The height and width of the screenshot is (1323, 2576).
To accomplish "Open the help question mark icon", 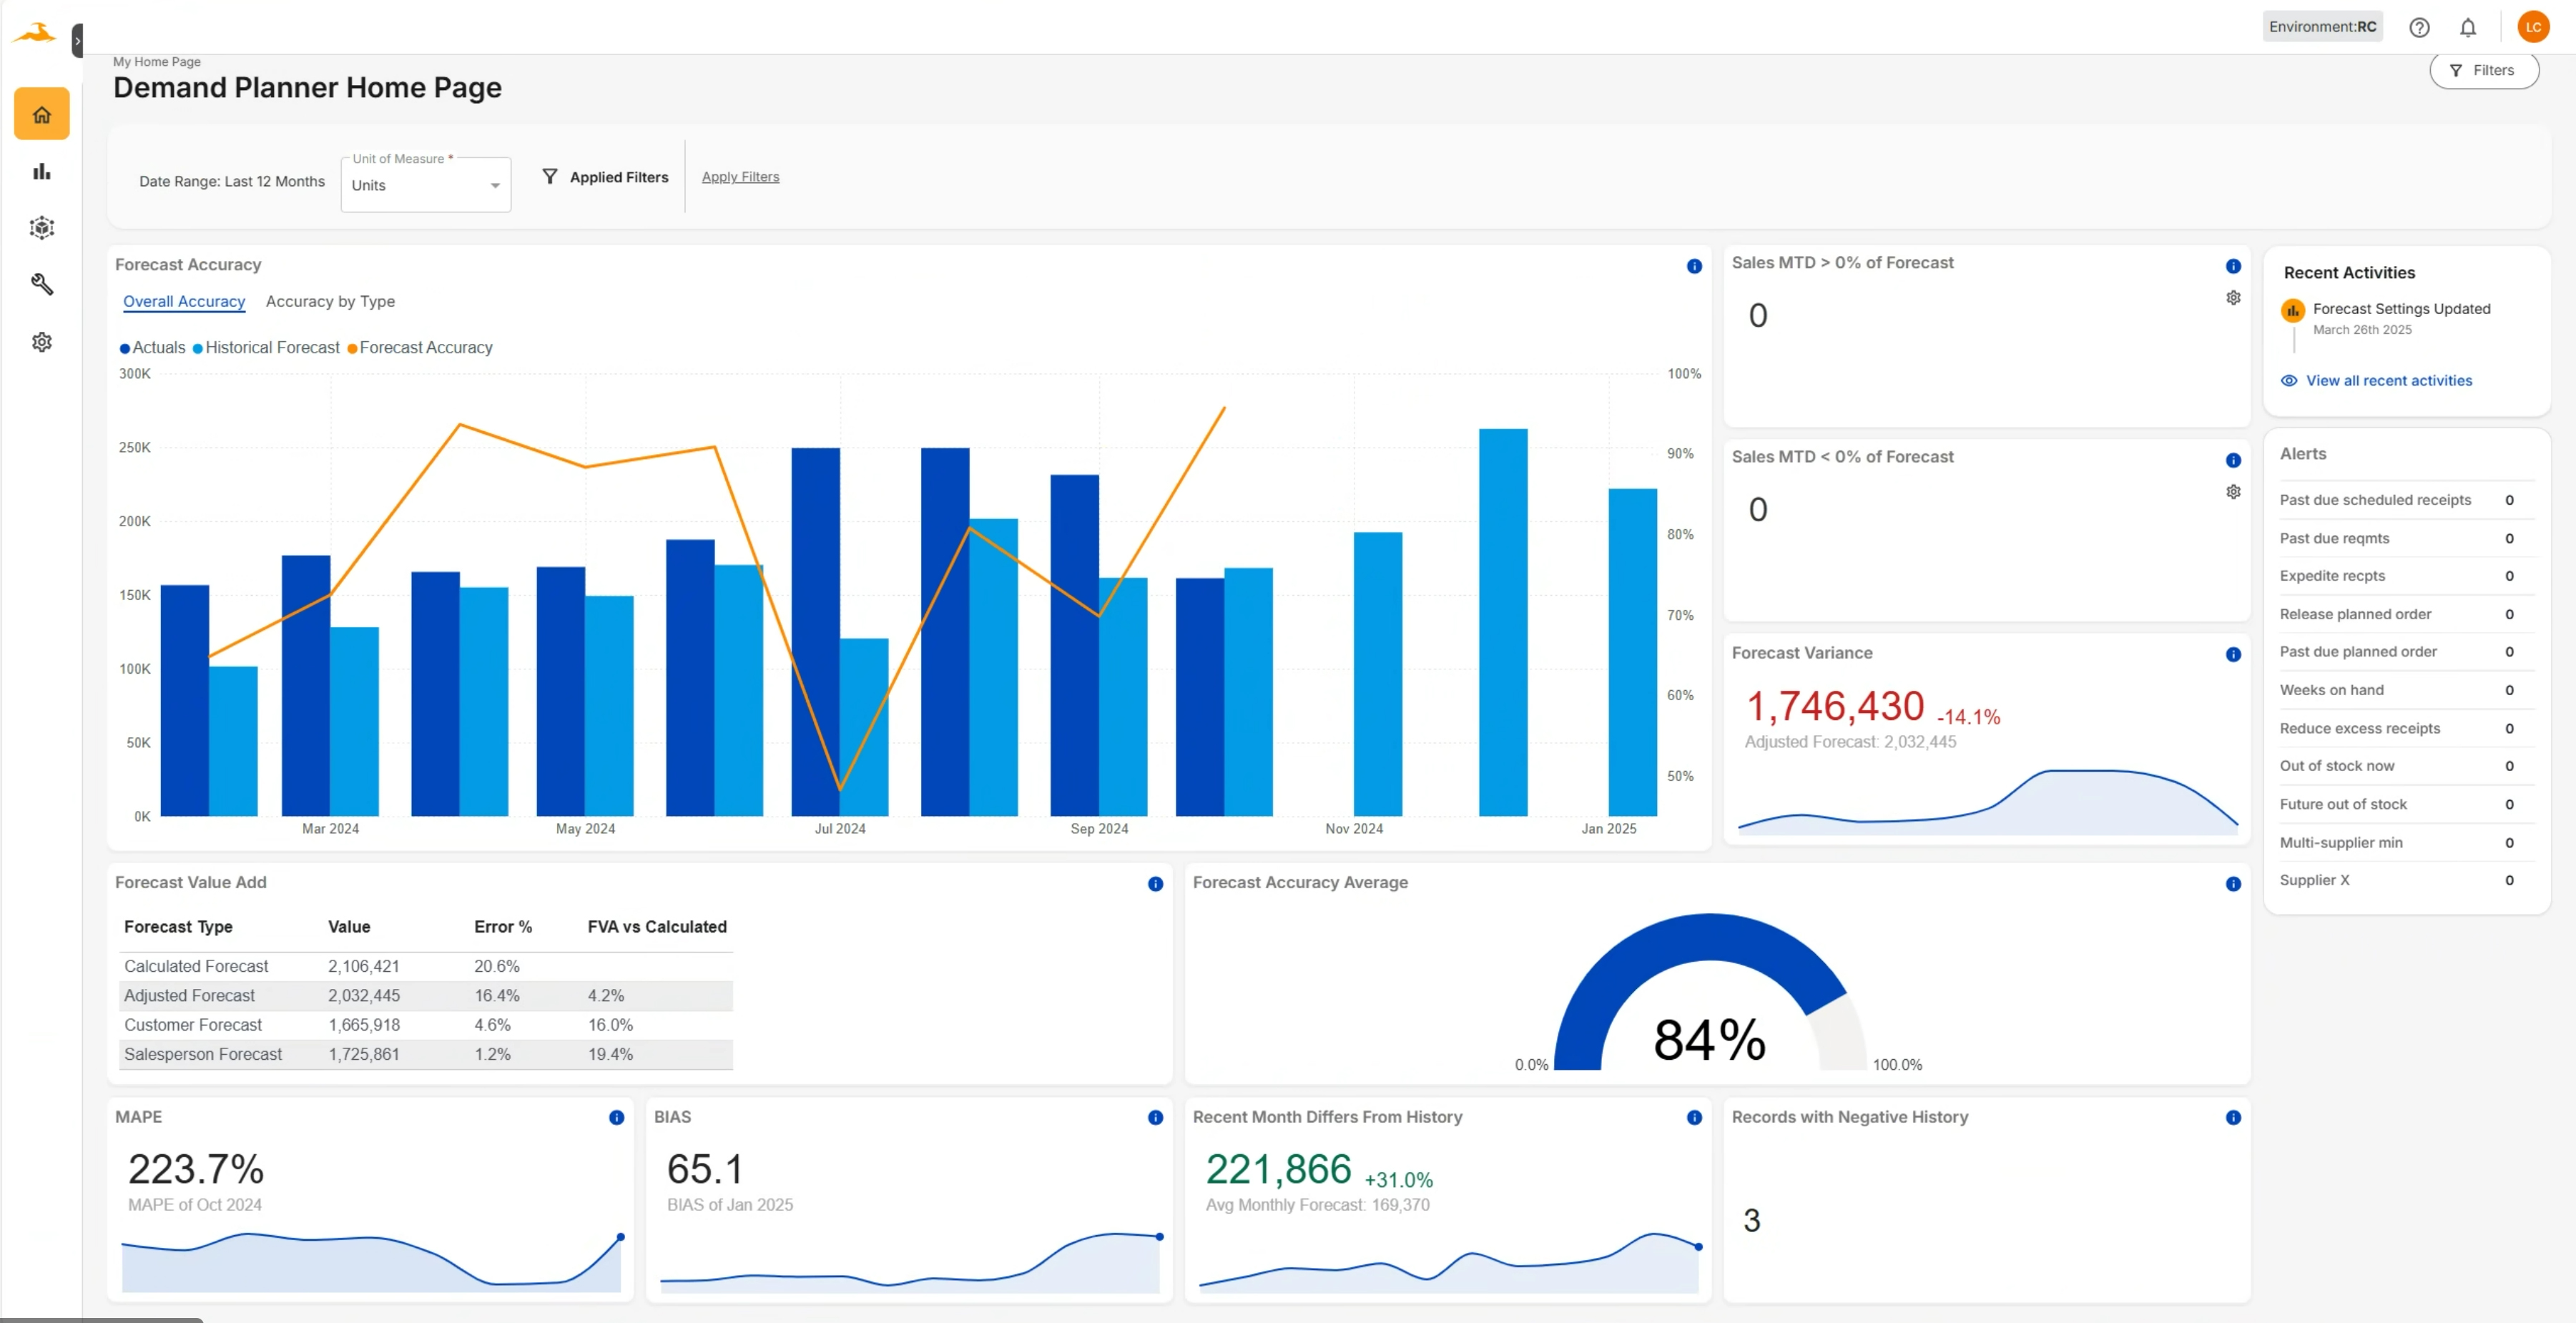I will (x=2418, y=27).
